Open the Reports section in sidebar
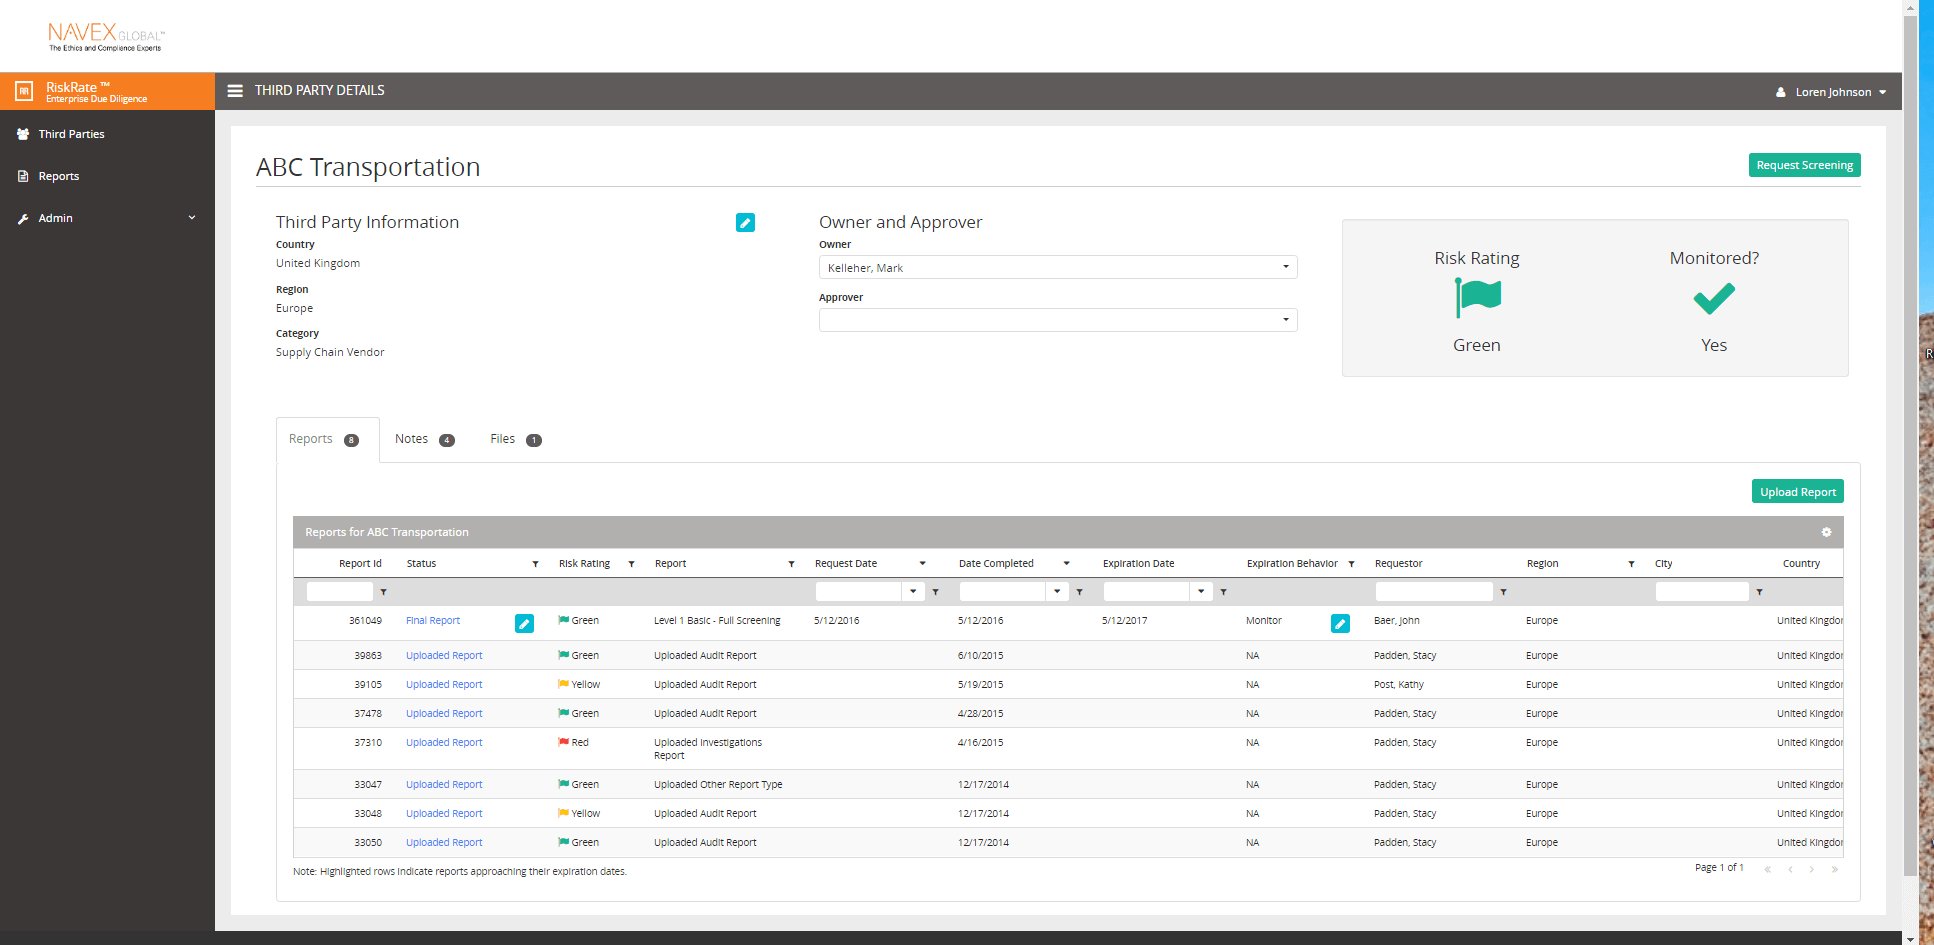This screenshot has height=945, width=1934. point(58,176)
